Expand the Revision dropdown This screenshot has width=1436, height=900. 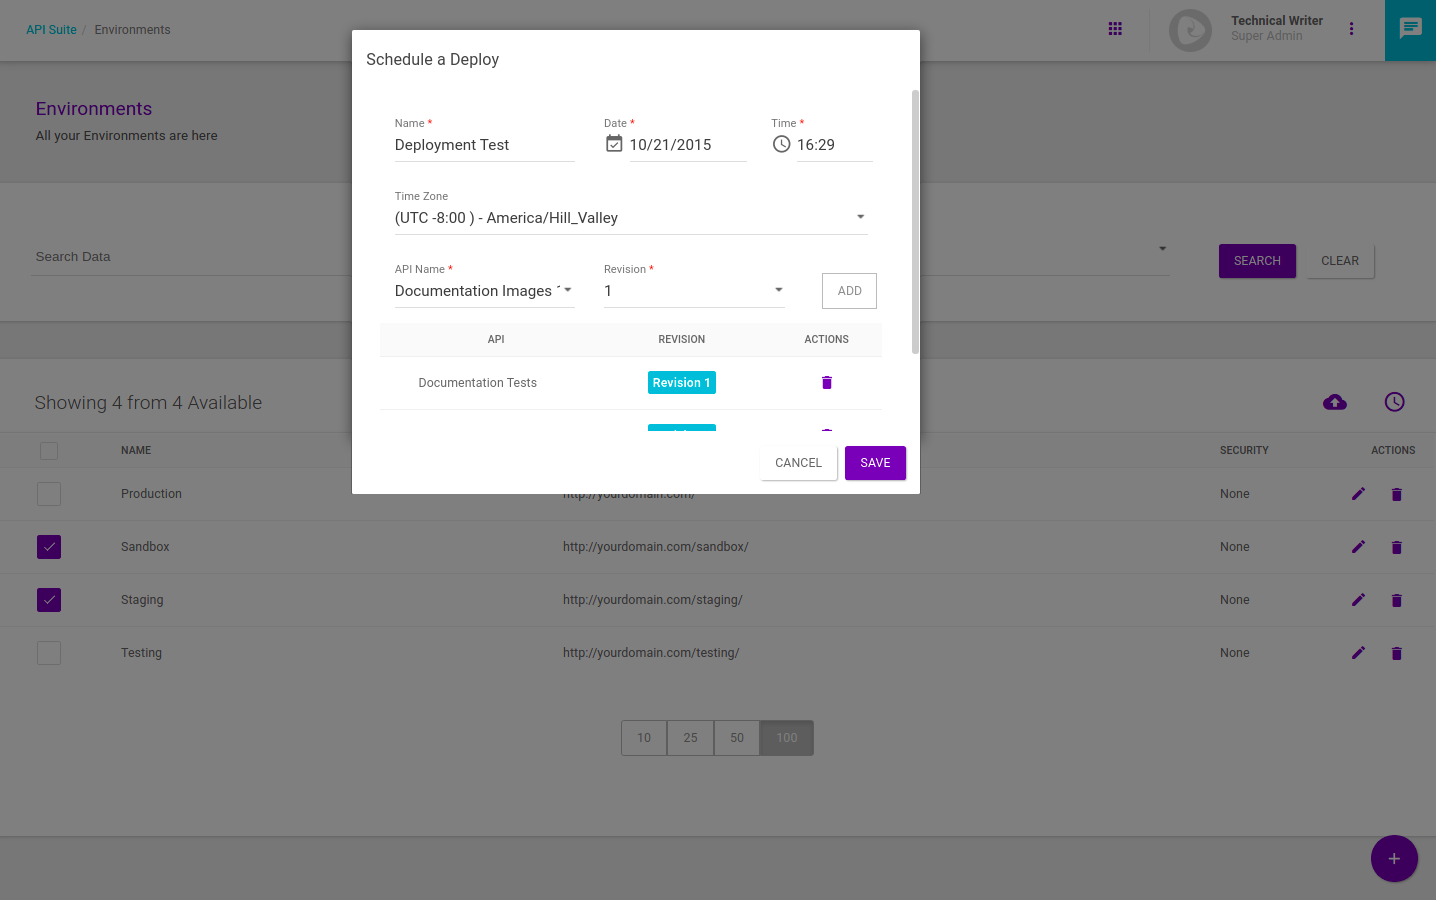tap(778, 289)
